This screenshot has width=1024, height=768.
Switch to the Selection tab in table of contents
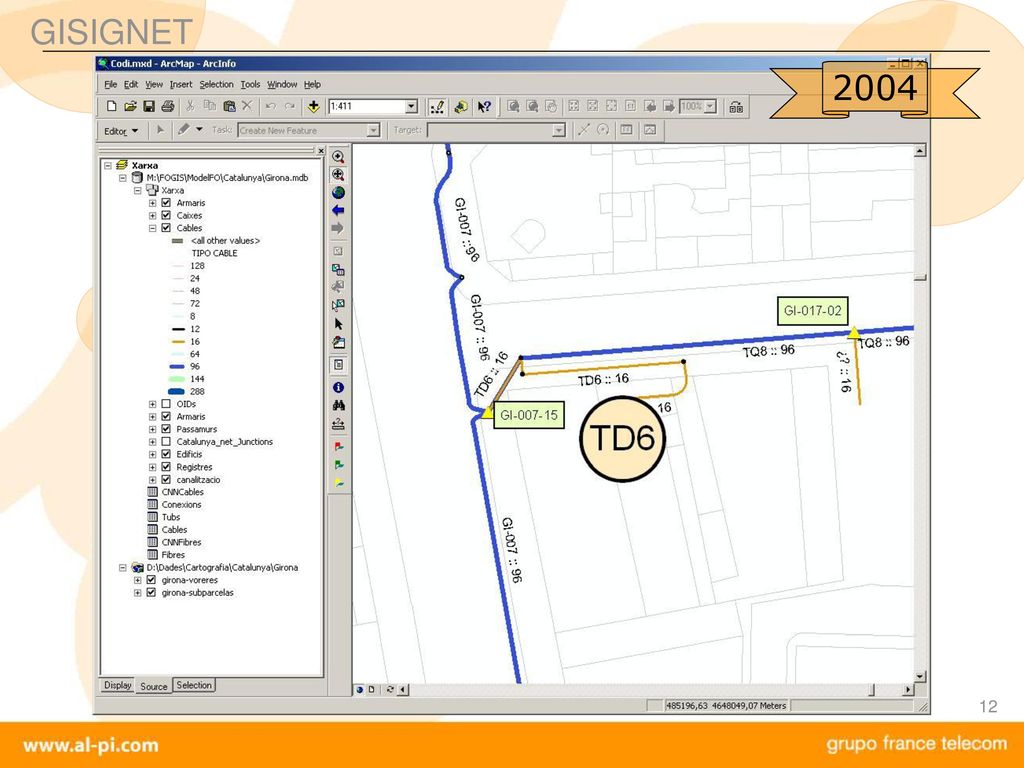click(194, 685)
